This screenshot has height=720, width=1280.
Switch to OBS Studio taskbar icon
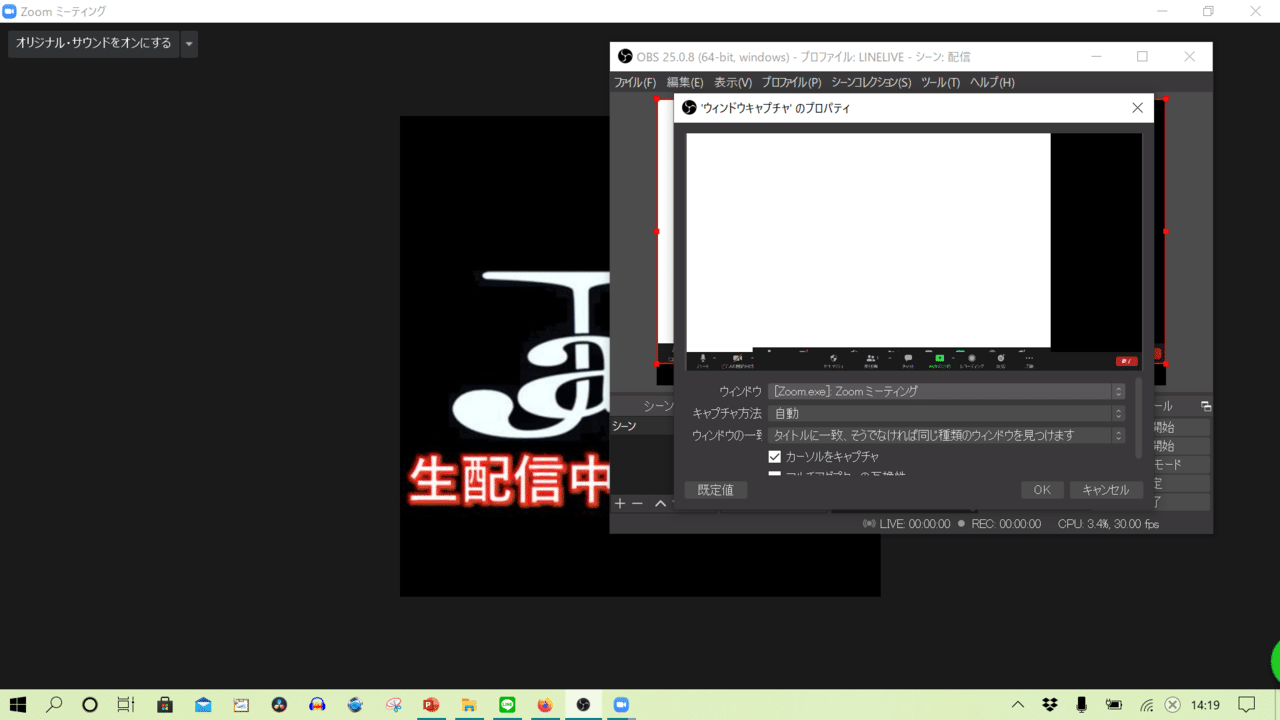pos(583,705)
